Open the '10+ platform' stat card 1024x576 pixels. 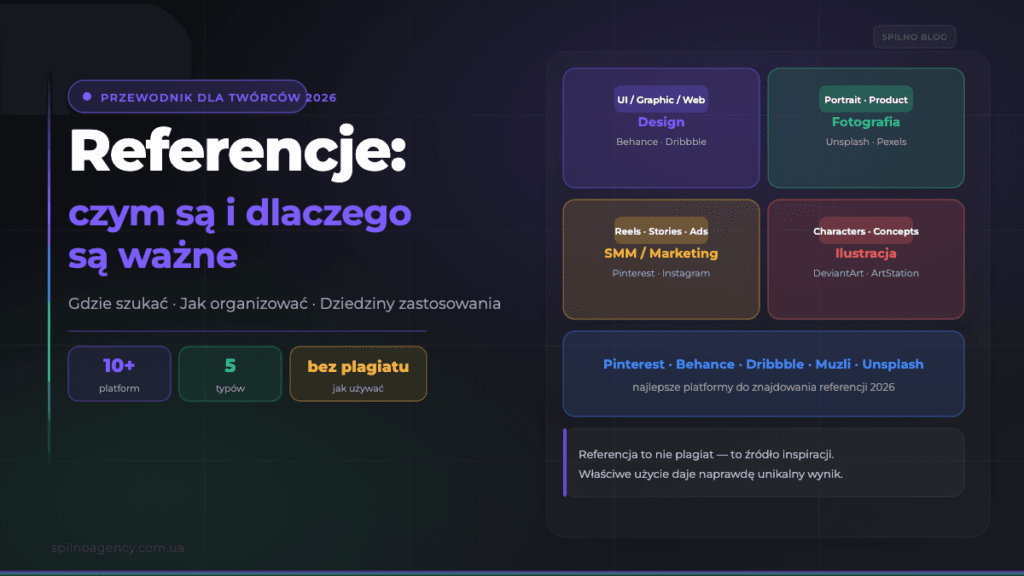point(120,374)
